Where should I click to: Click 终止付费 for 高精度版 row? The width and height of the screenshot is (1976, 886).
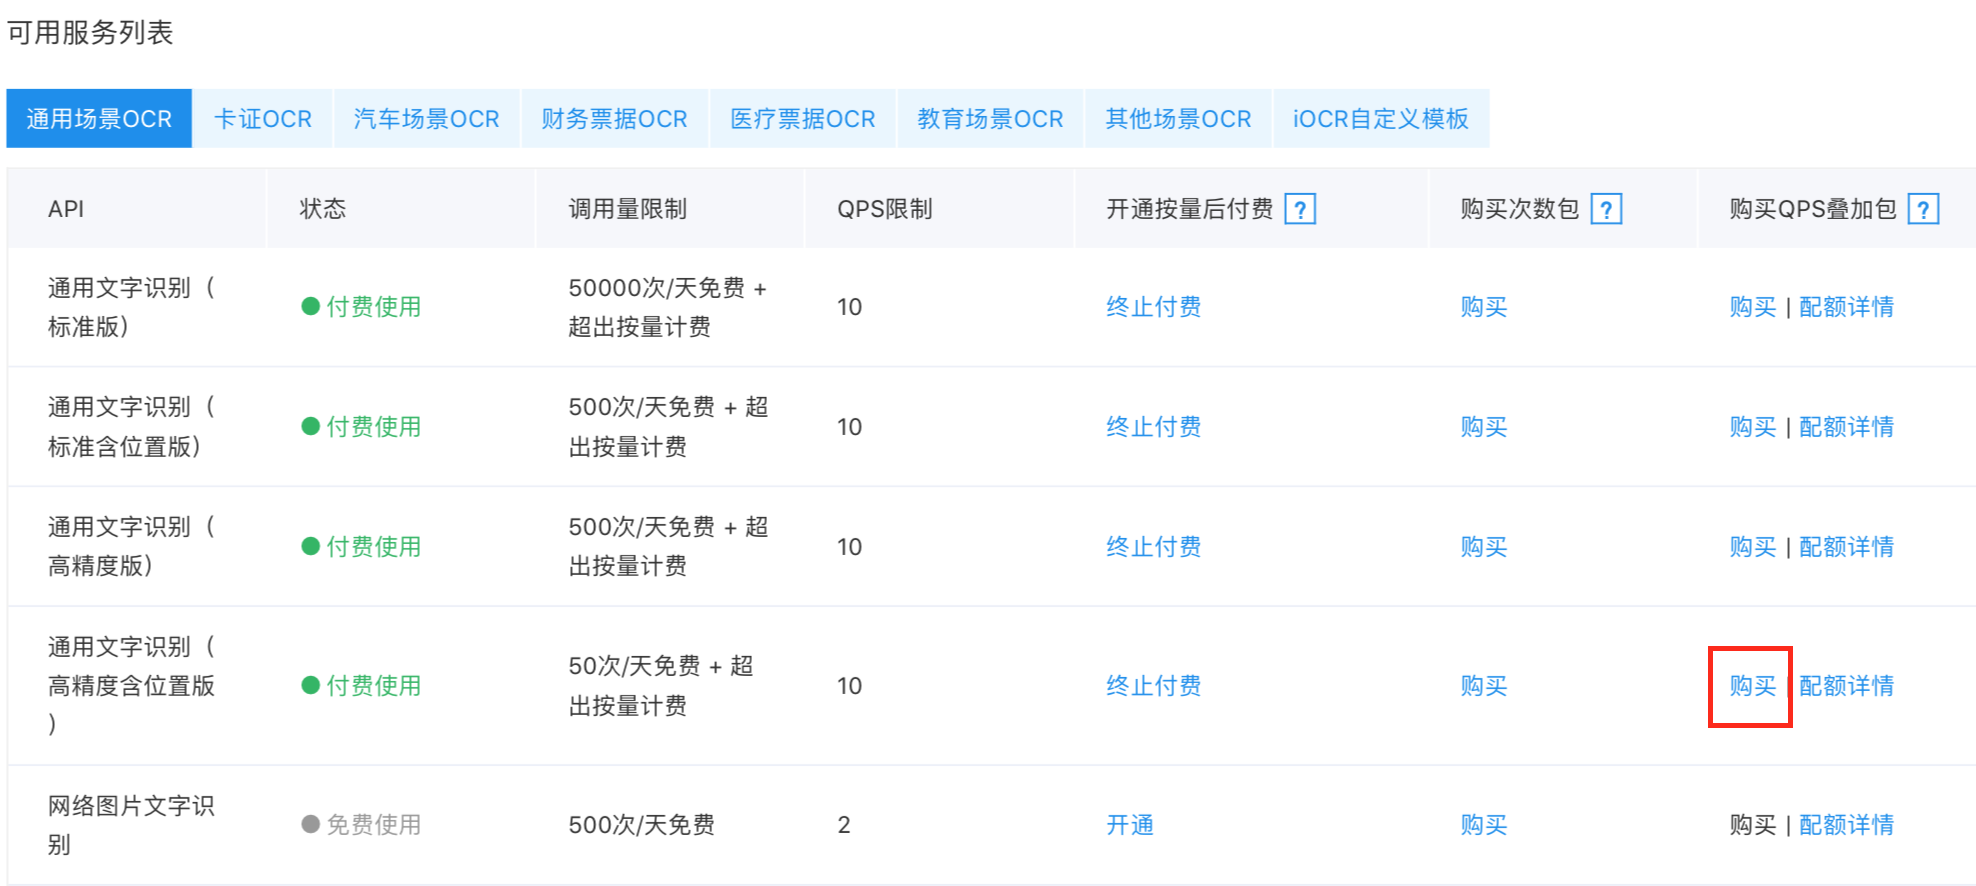1154,547
